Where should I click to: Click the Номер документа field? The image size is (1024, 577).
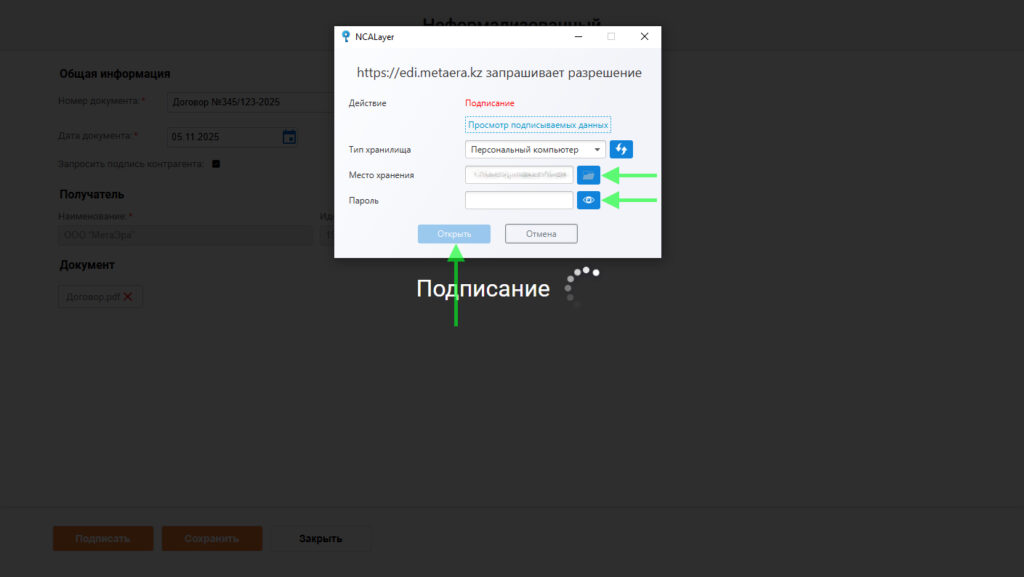click(x=250, y=101)
